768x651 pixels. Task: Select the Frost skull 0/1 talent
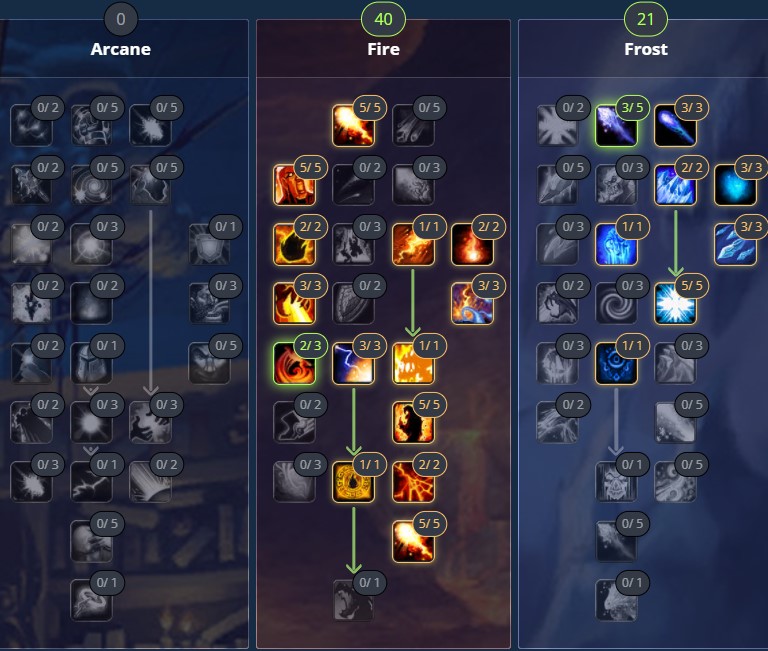pyautogui.click(x=616, y=482)
